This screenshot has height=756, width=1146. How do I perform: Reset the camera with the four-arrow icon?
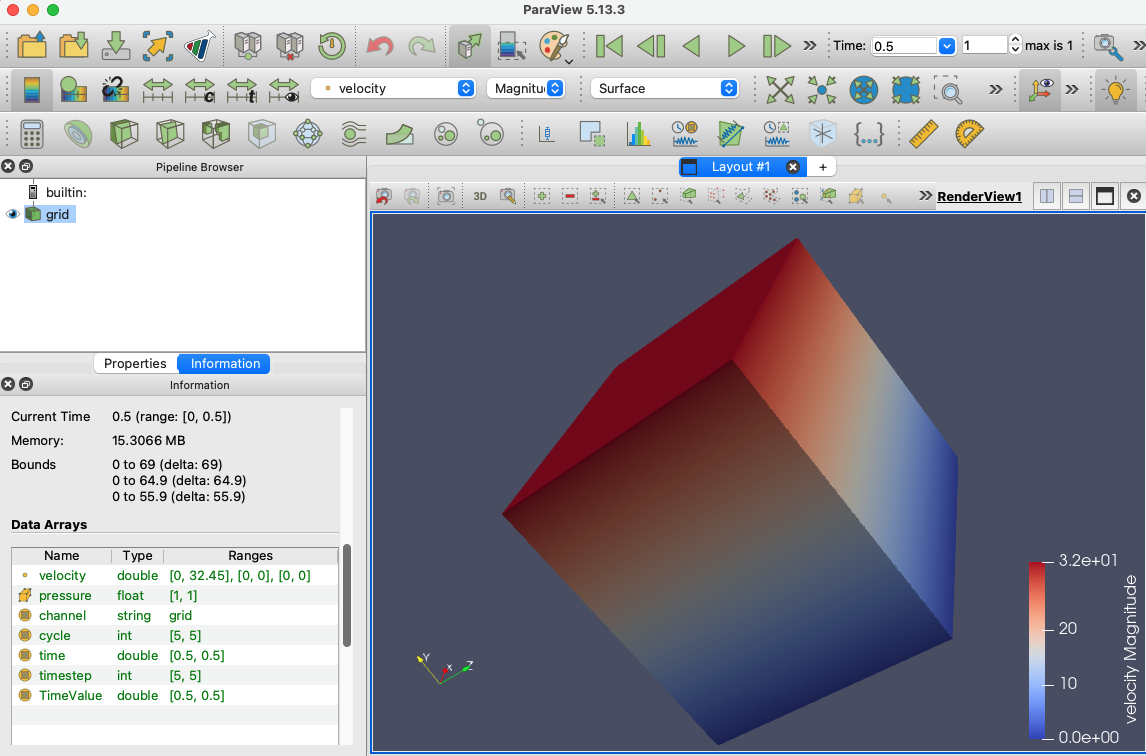[x=780, y=89]
